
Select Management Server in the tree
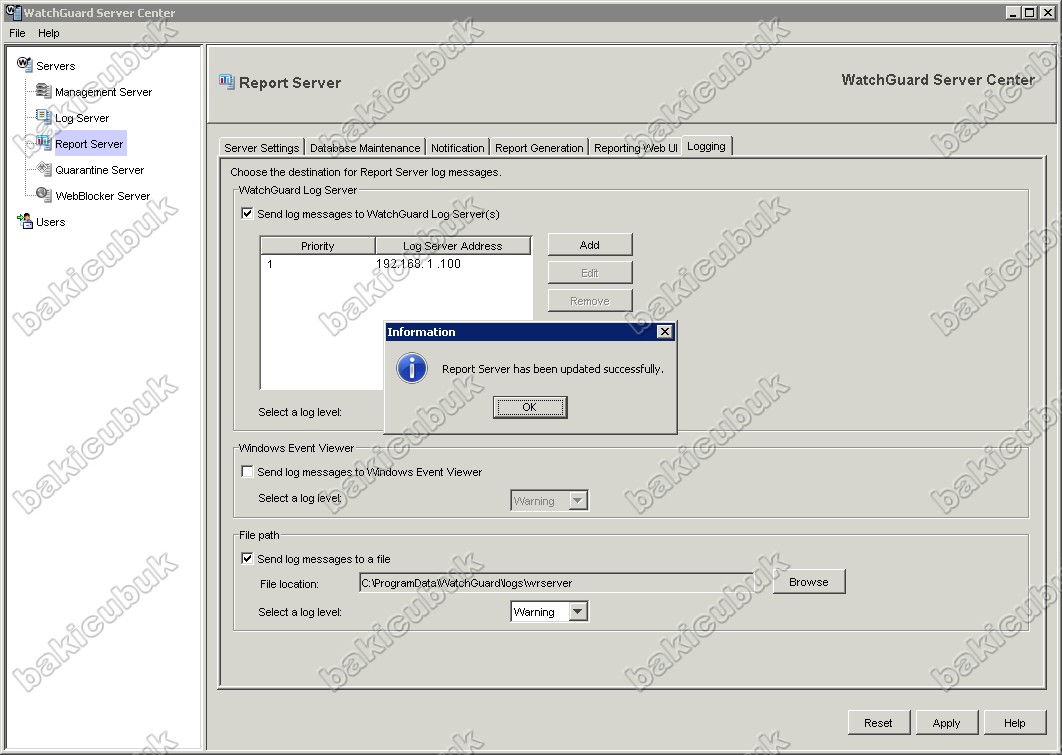[x=104, y=92]
